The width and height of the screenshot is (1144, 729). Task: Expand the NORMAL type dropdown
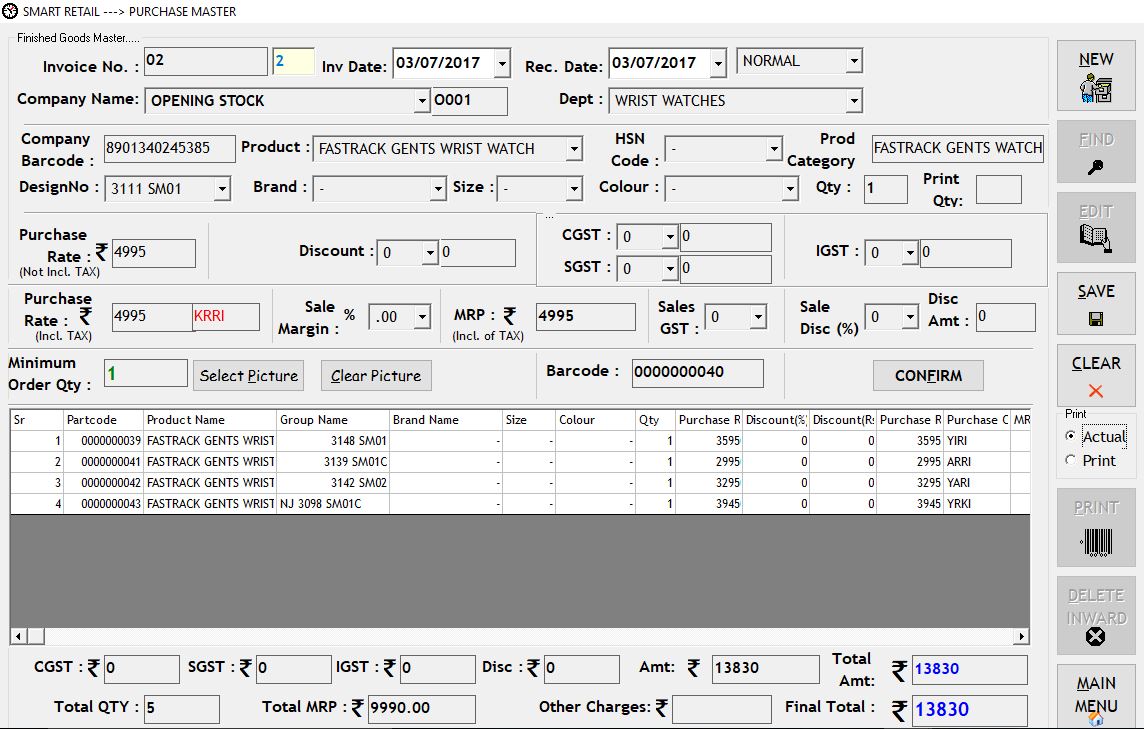click(854, 61)
